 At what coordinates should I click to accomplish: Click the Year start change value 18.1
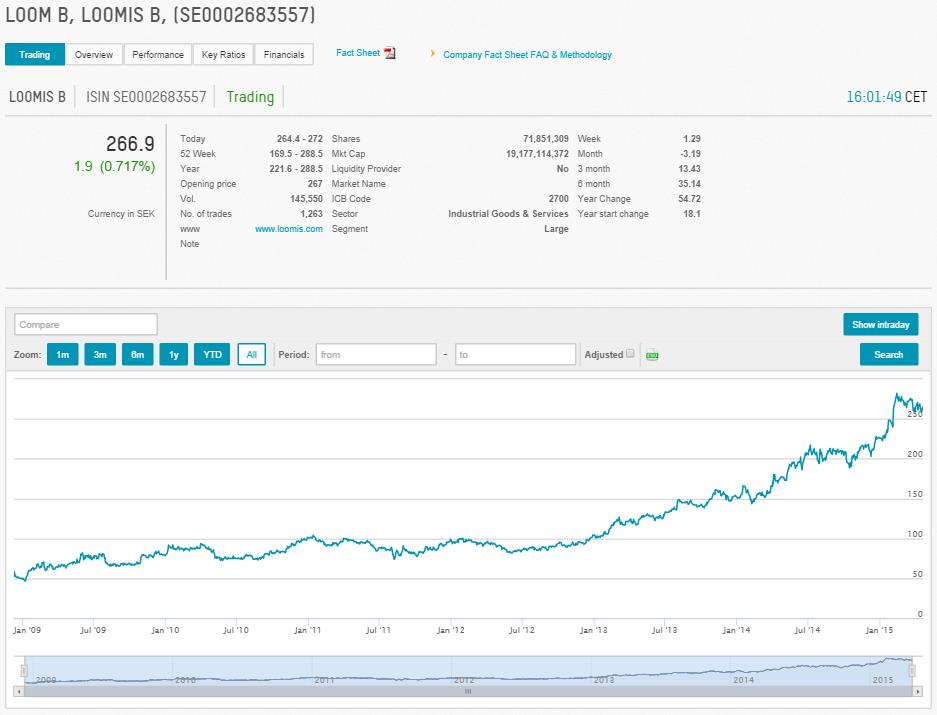pyautogui.click(x=692, y=213)
